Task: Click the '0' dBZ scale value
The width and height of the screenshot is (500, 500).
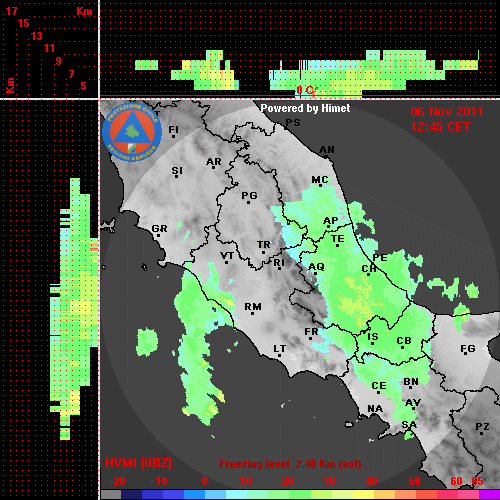Action: [204, 481]
